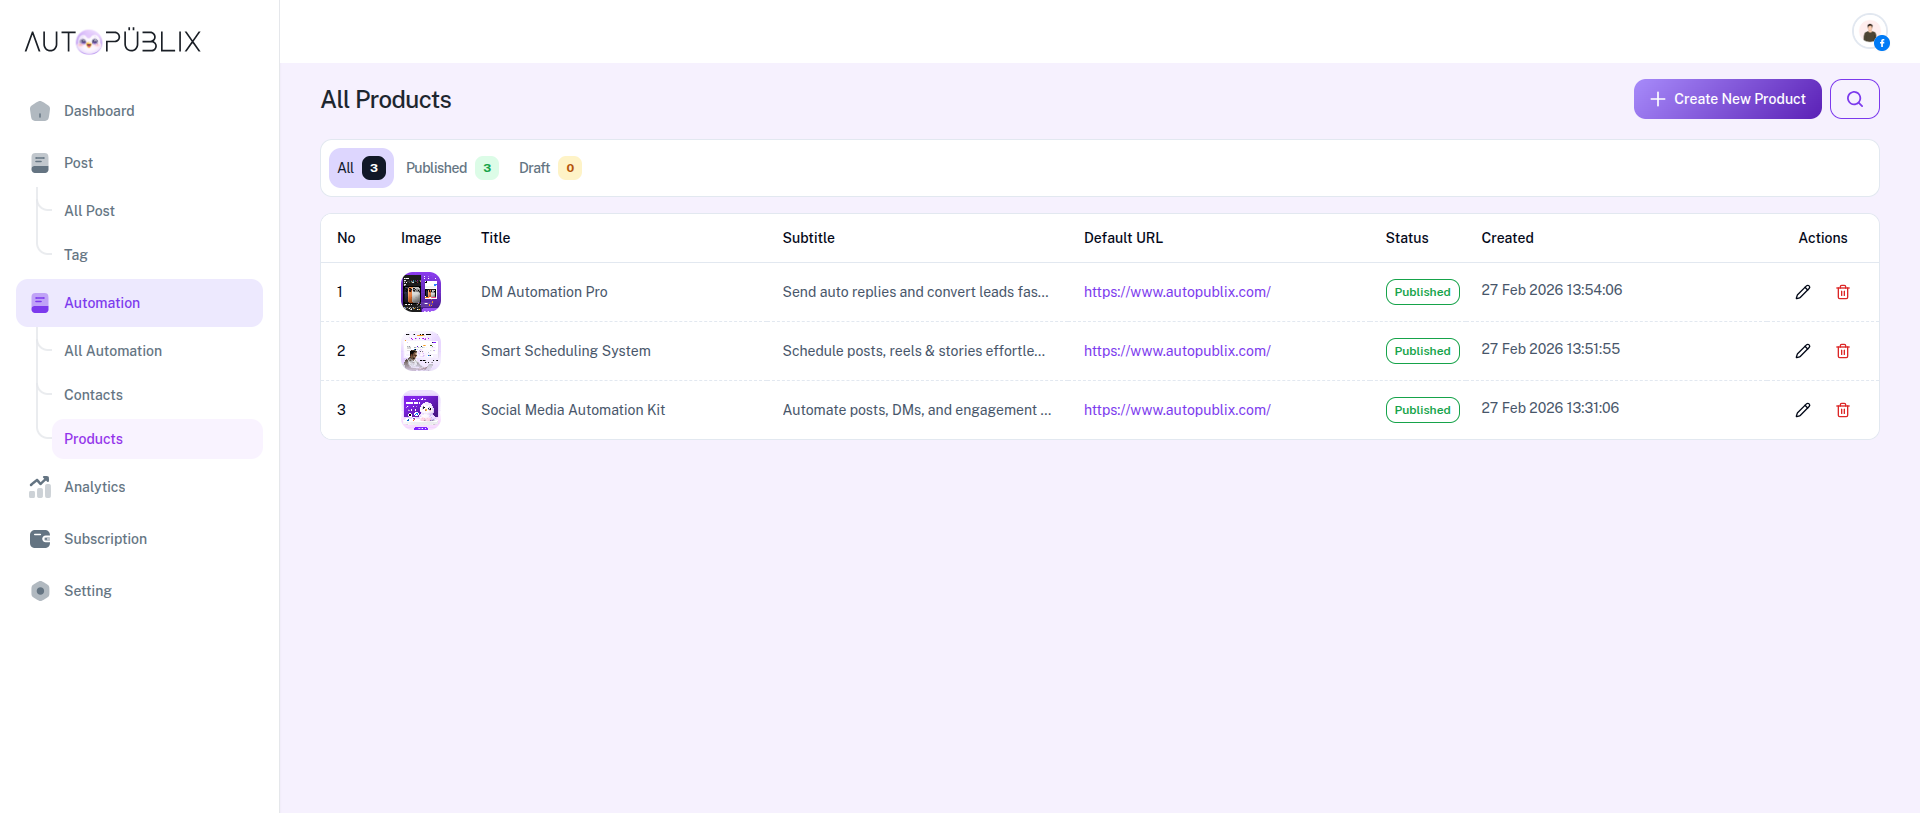
Task: Open the Smart Scheduling System thumbnail image
Action: tap(421, 351)
